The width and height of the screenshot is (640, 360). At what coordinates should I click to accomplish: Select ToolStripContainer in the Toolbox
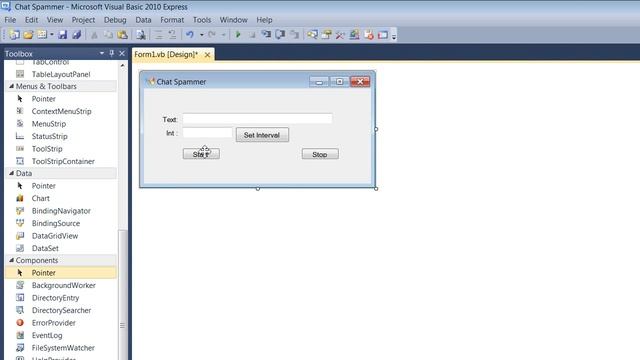point(61,161)
